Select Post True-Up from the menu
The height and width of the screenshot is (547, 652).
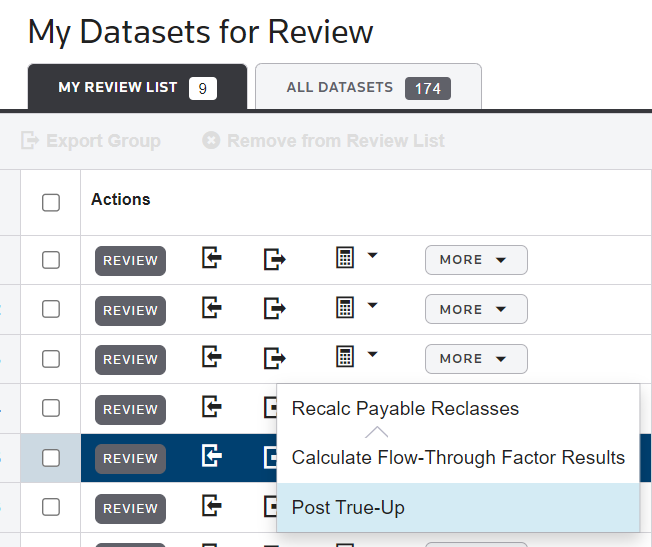click(x=348, y=508)
